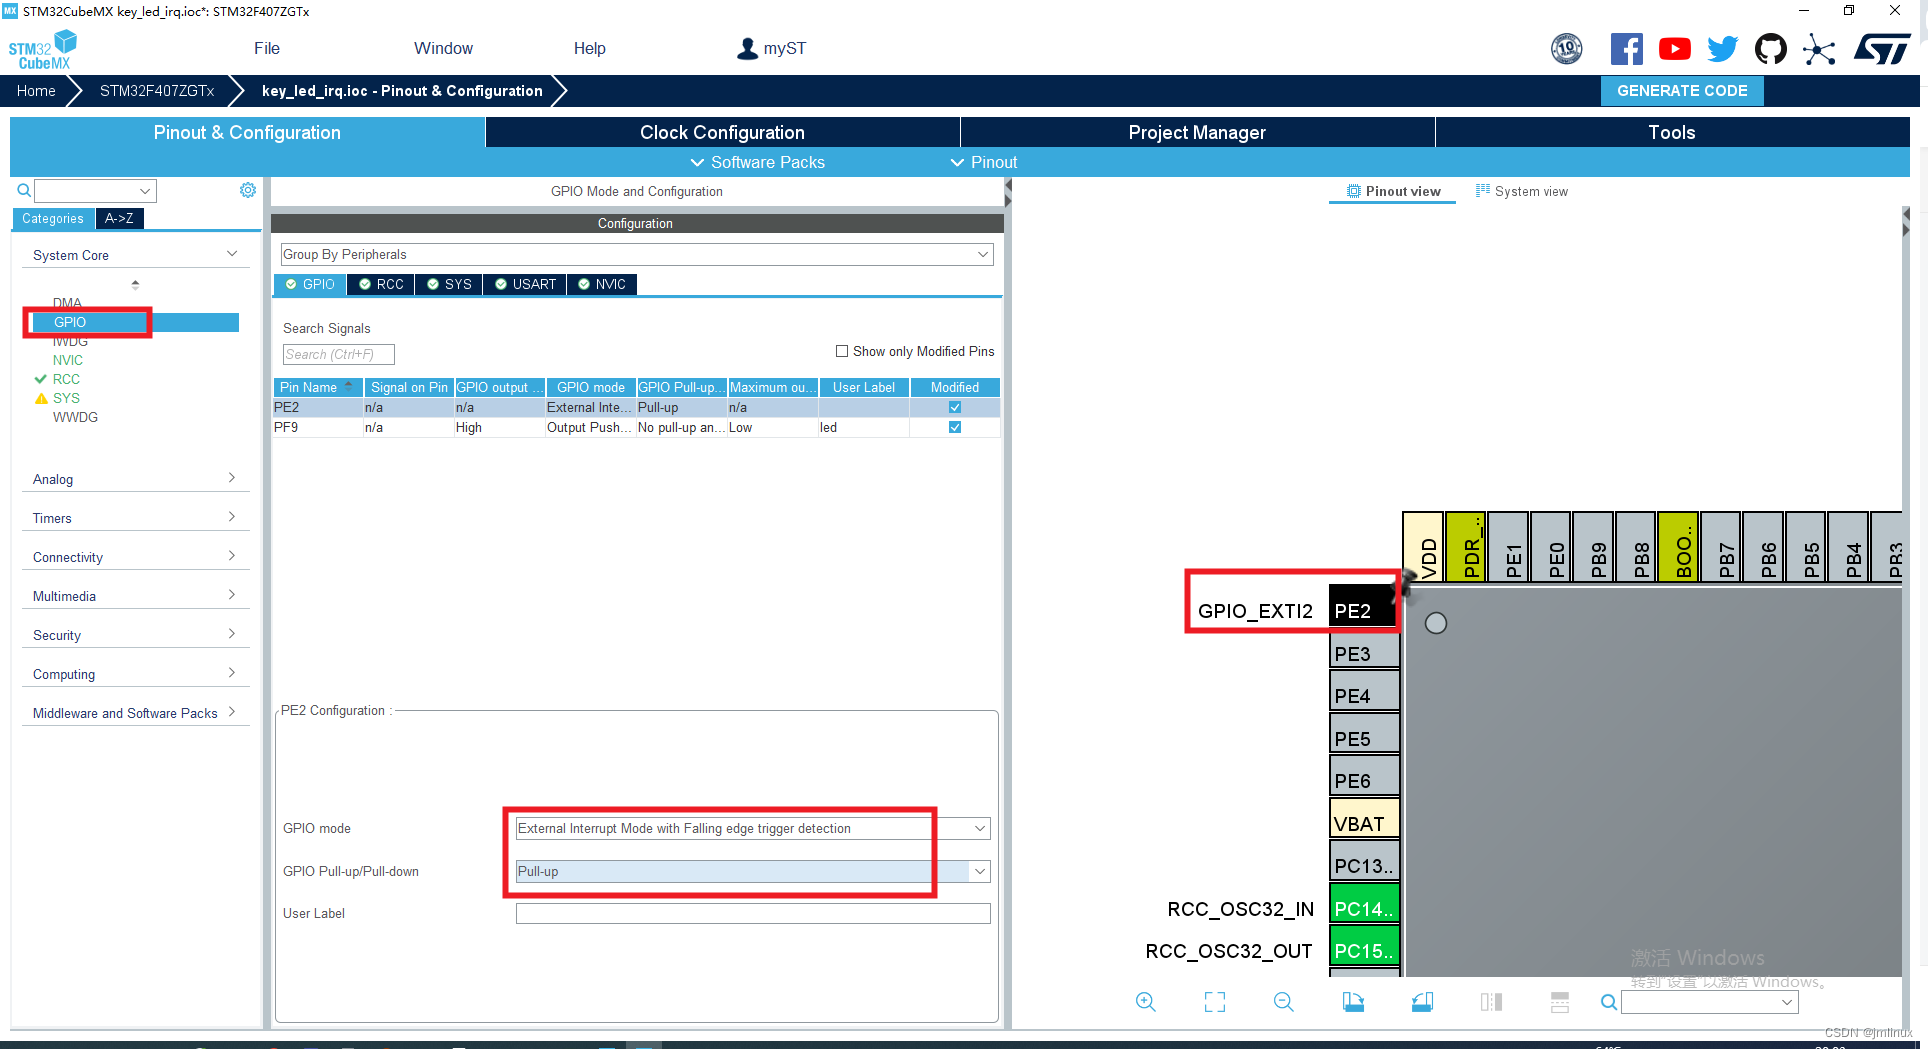Open the File menu
Screen dimensions: 1928x1049
[x=267, y=48]
